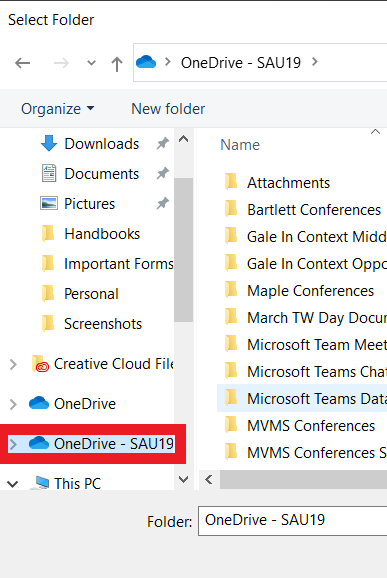
Task: Click the up-one-level arrow icon
Action: tap(117, 63)
